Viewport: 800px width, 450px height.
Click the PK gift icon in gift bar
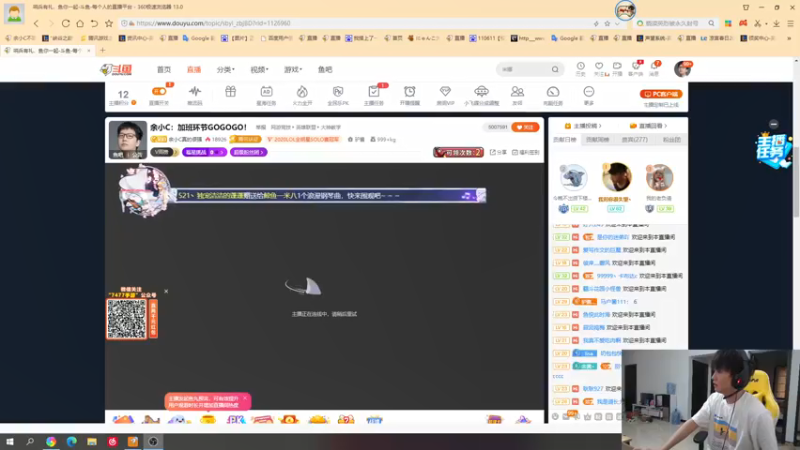(235, 419)
